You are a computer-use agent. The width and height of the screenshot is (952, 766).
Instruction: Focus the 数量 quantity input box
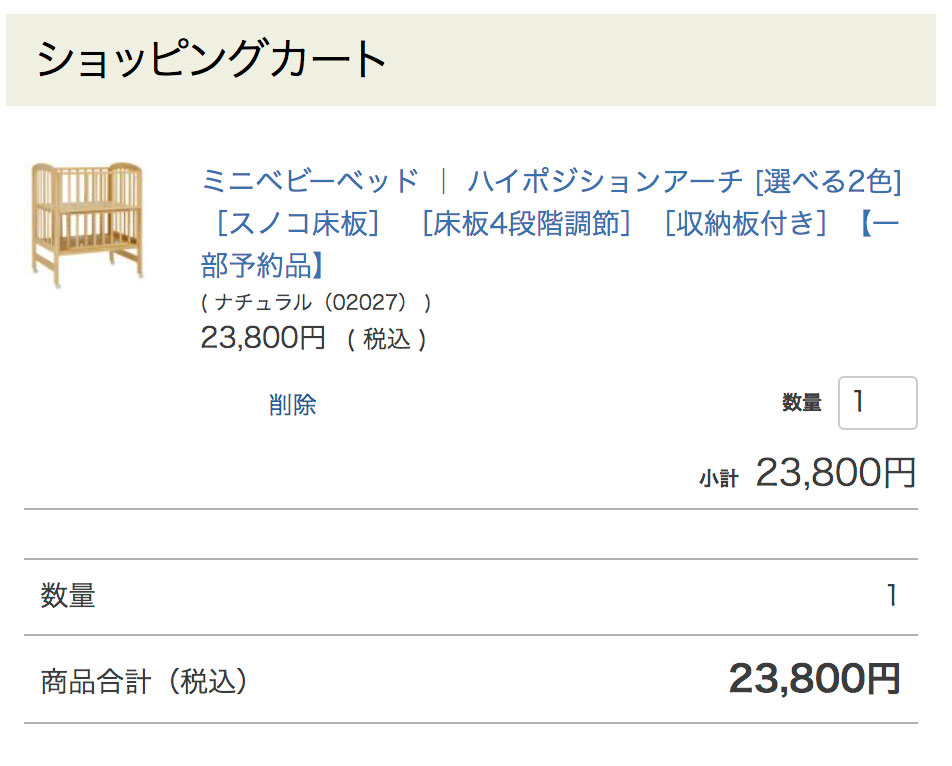[x=877, y=403]
